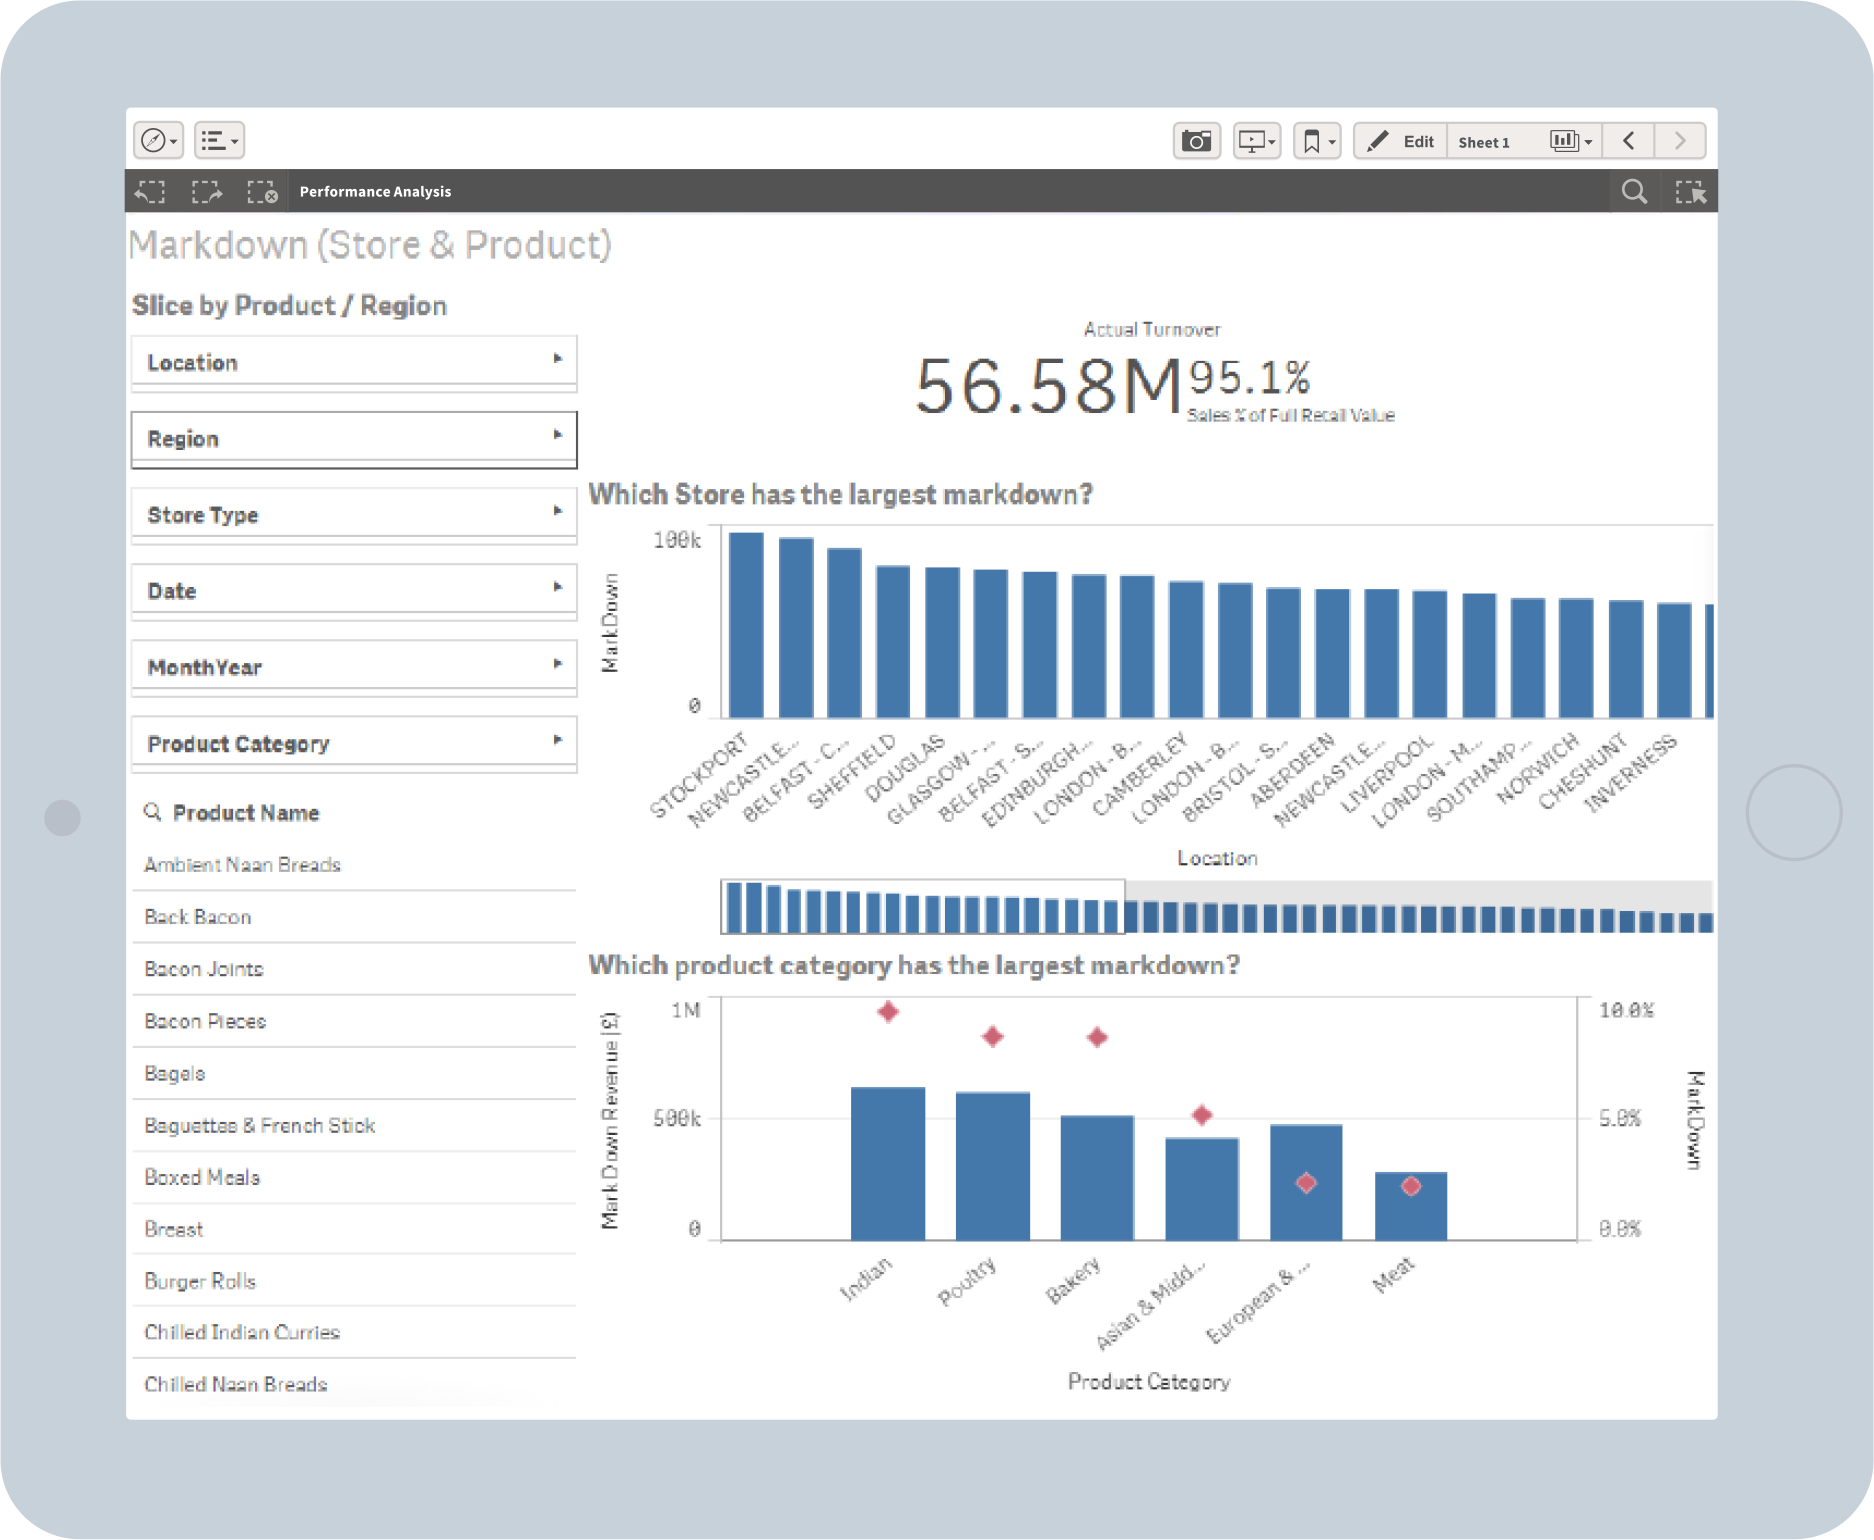Jump to the shaded right portion of mini chart
This screenshot has width=1874, height=1540.
[1419, 907]
